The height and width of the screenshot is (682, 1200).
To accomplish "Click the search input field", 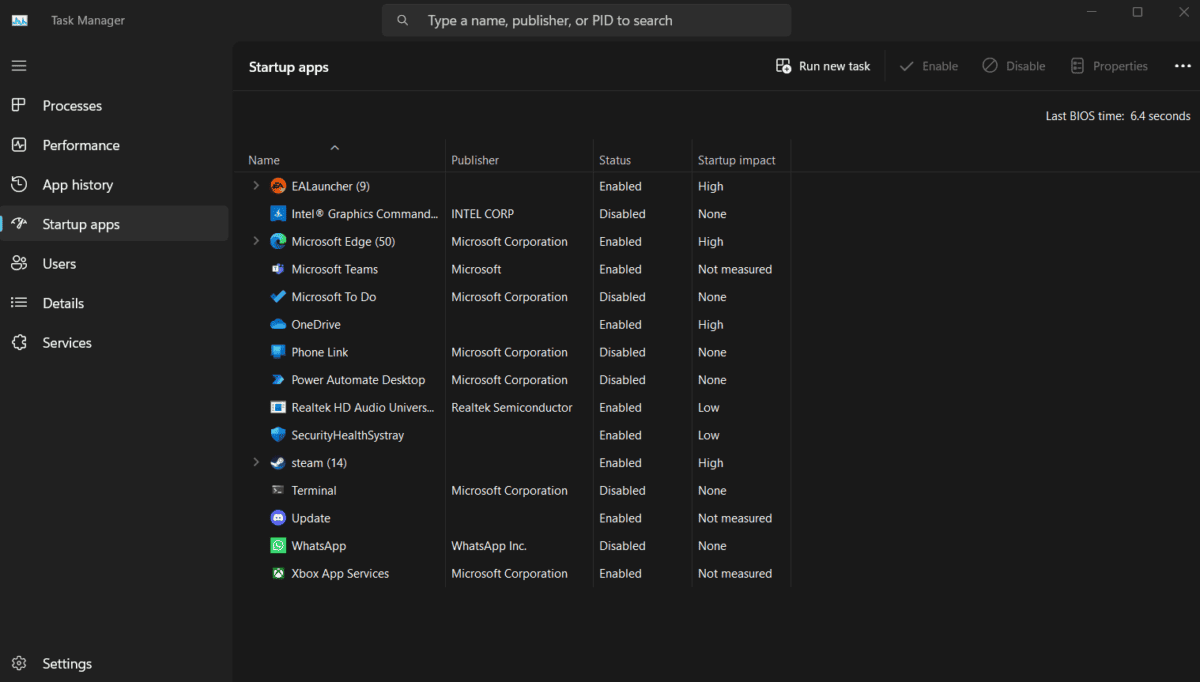I will pos(587,20).
